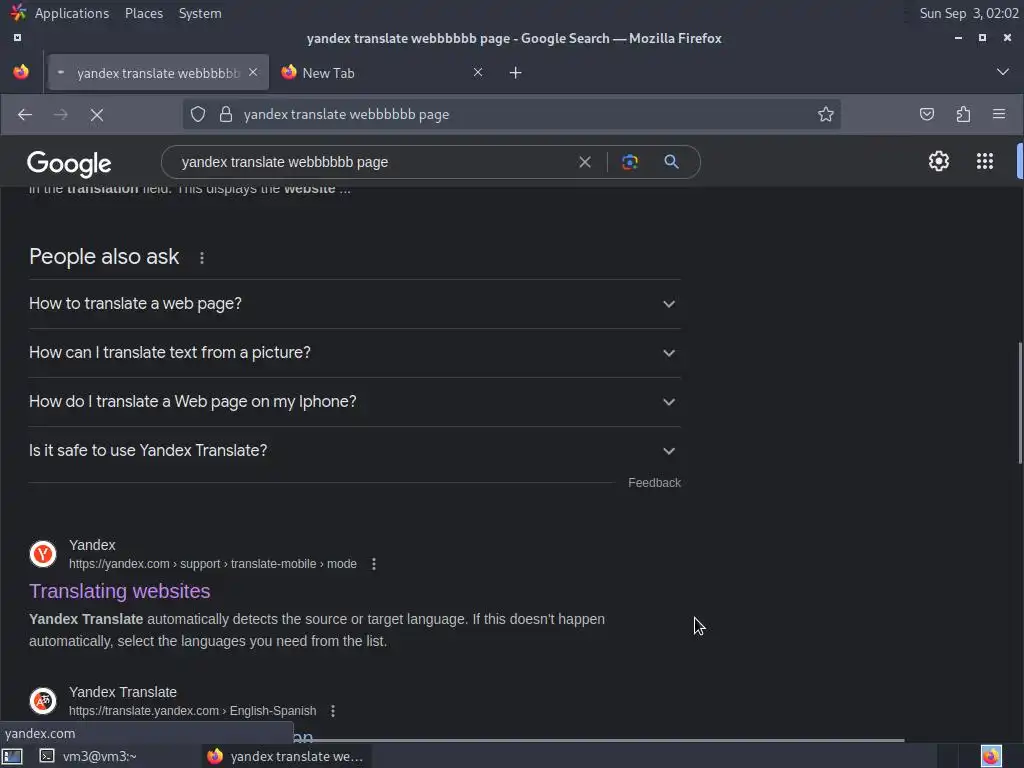Click the window menu icon in the title bar
The height and width of the screenshot is (768, 1024).
[x=18, y=38]
